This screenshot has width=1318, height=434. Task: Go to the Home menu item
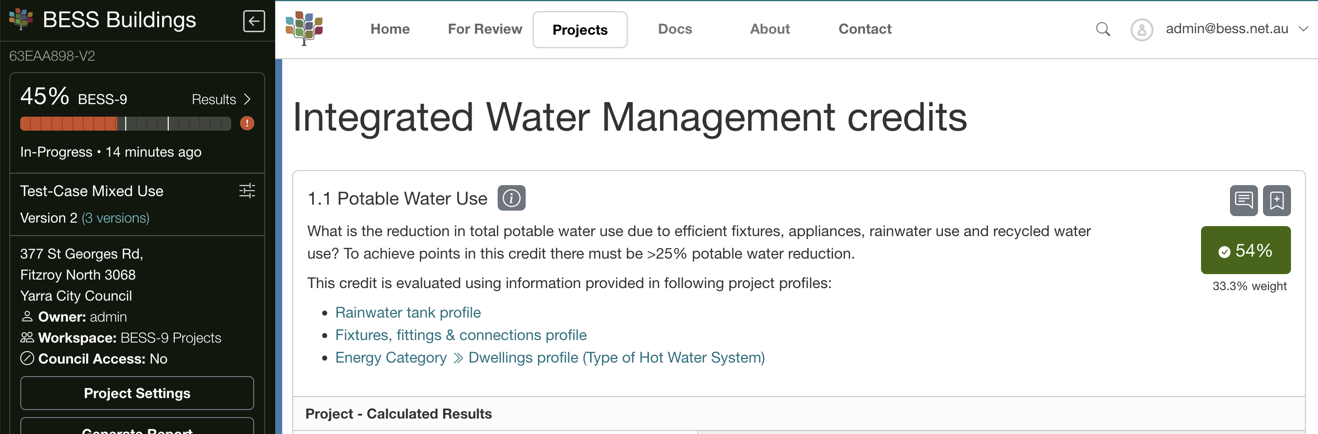390,29
